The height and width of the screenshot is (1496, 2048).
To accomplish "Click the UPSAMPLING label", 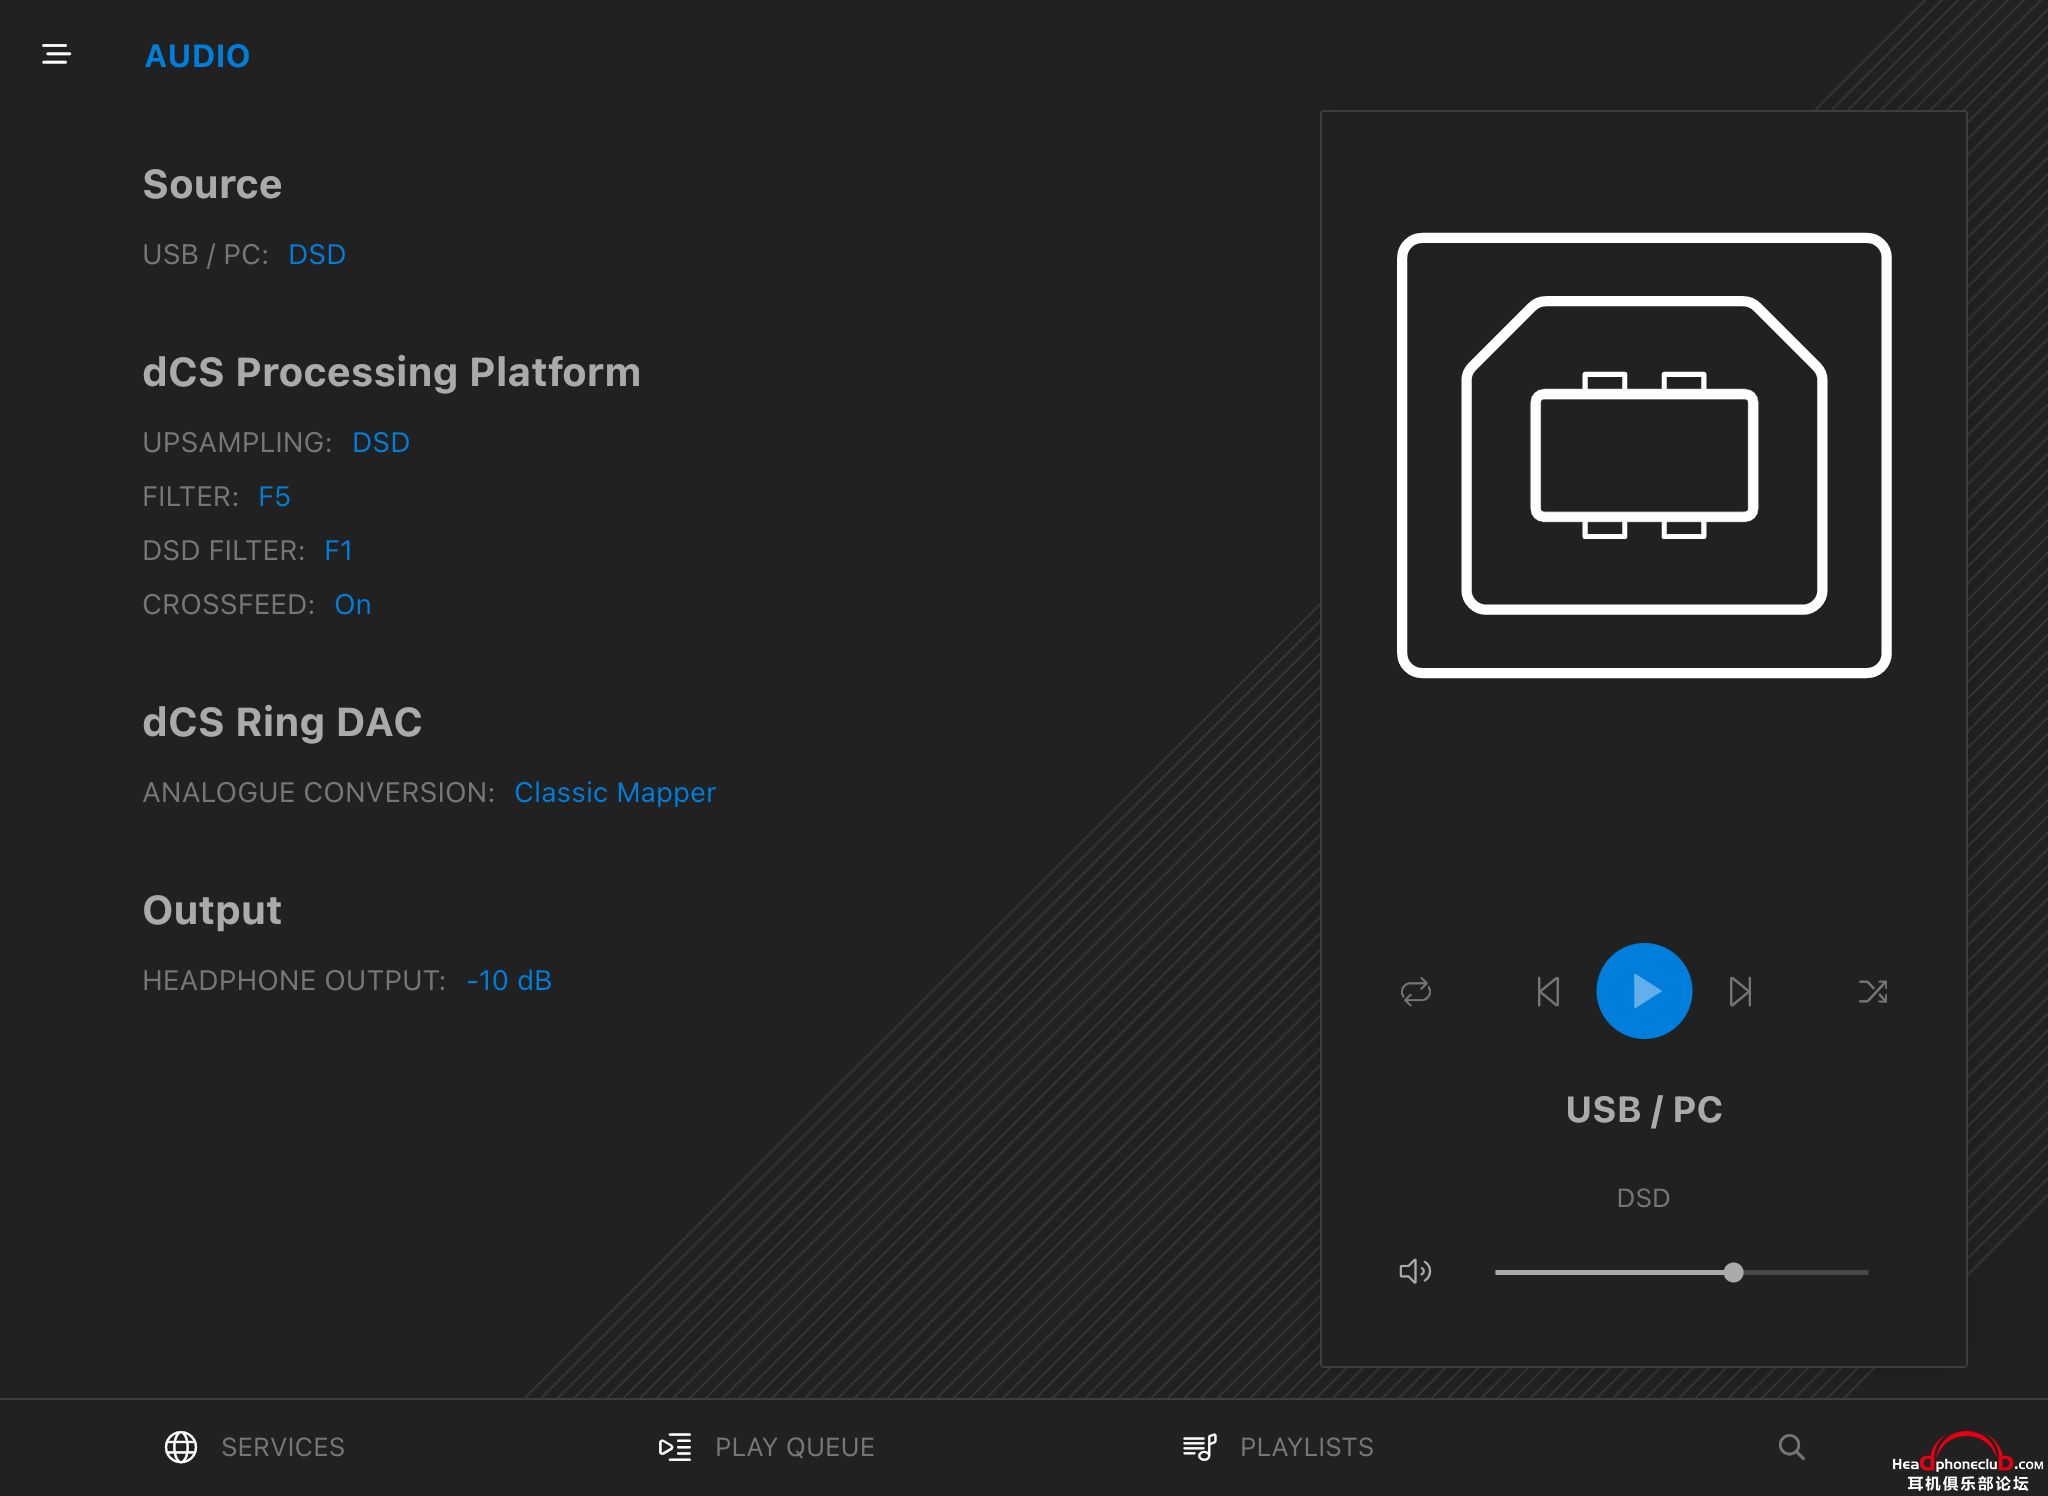I will (x=237, y=442).
